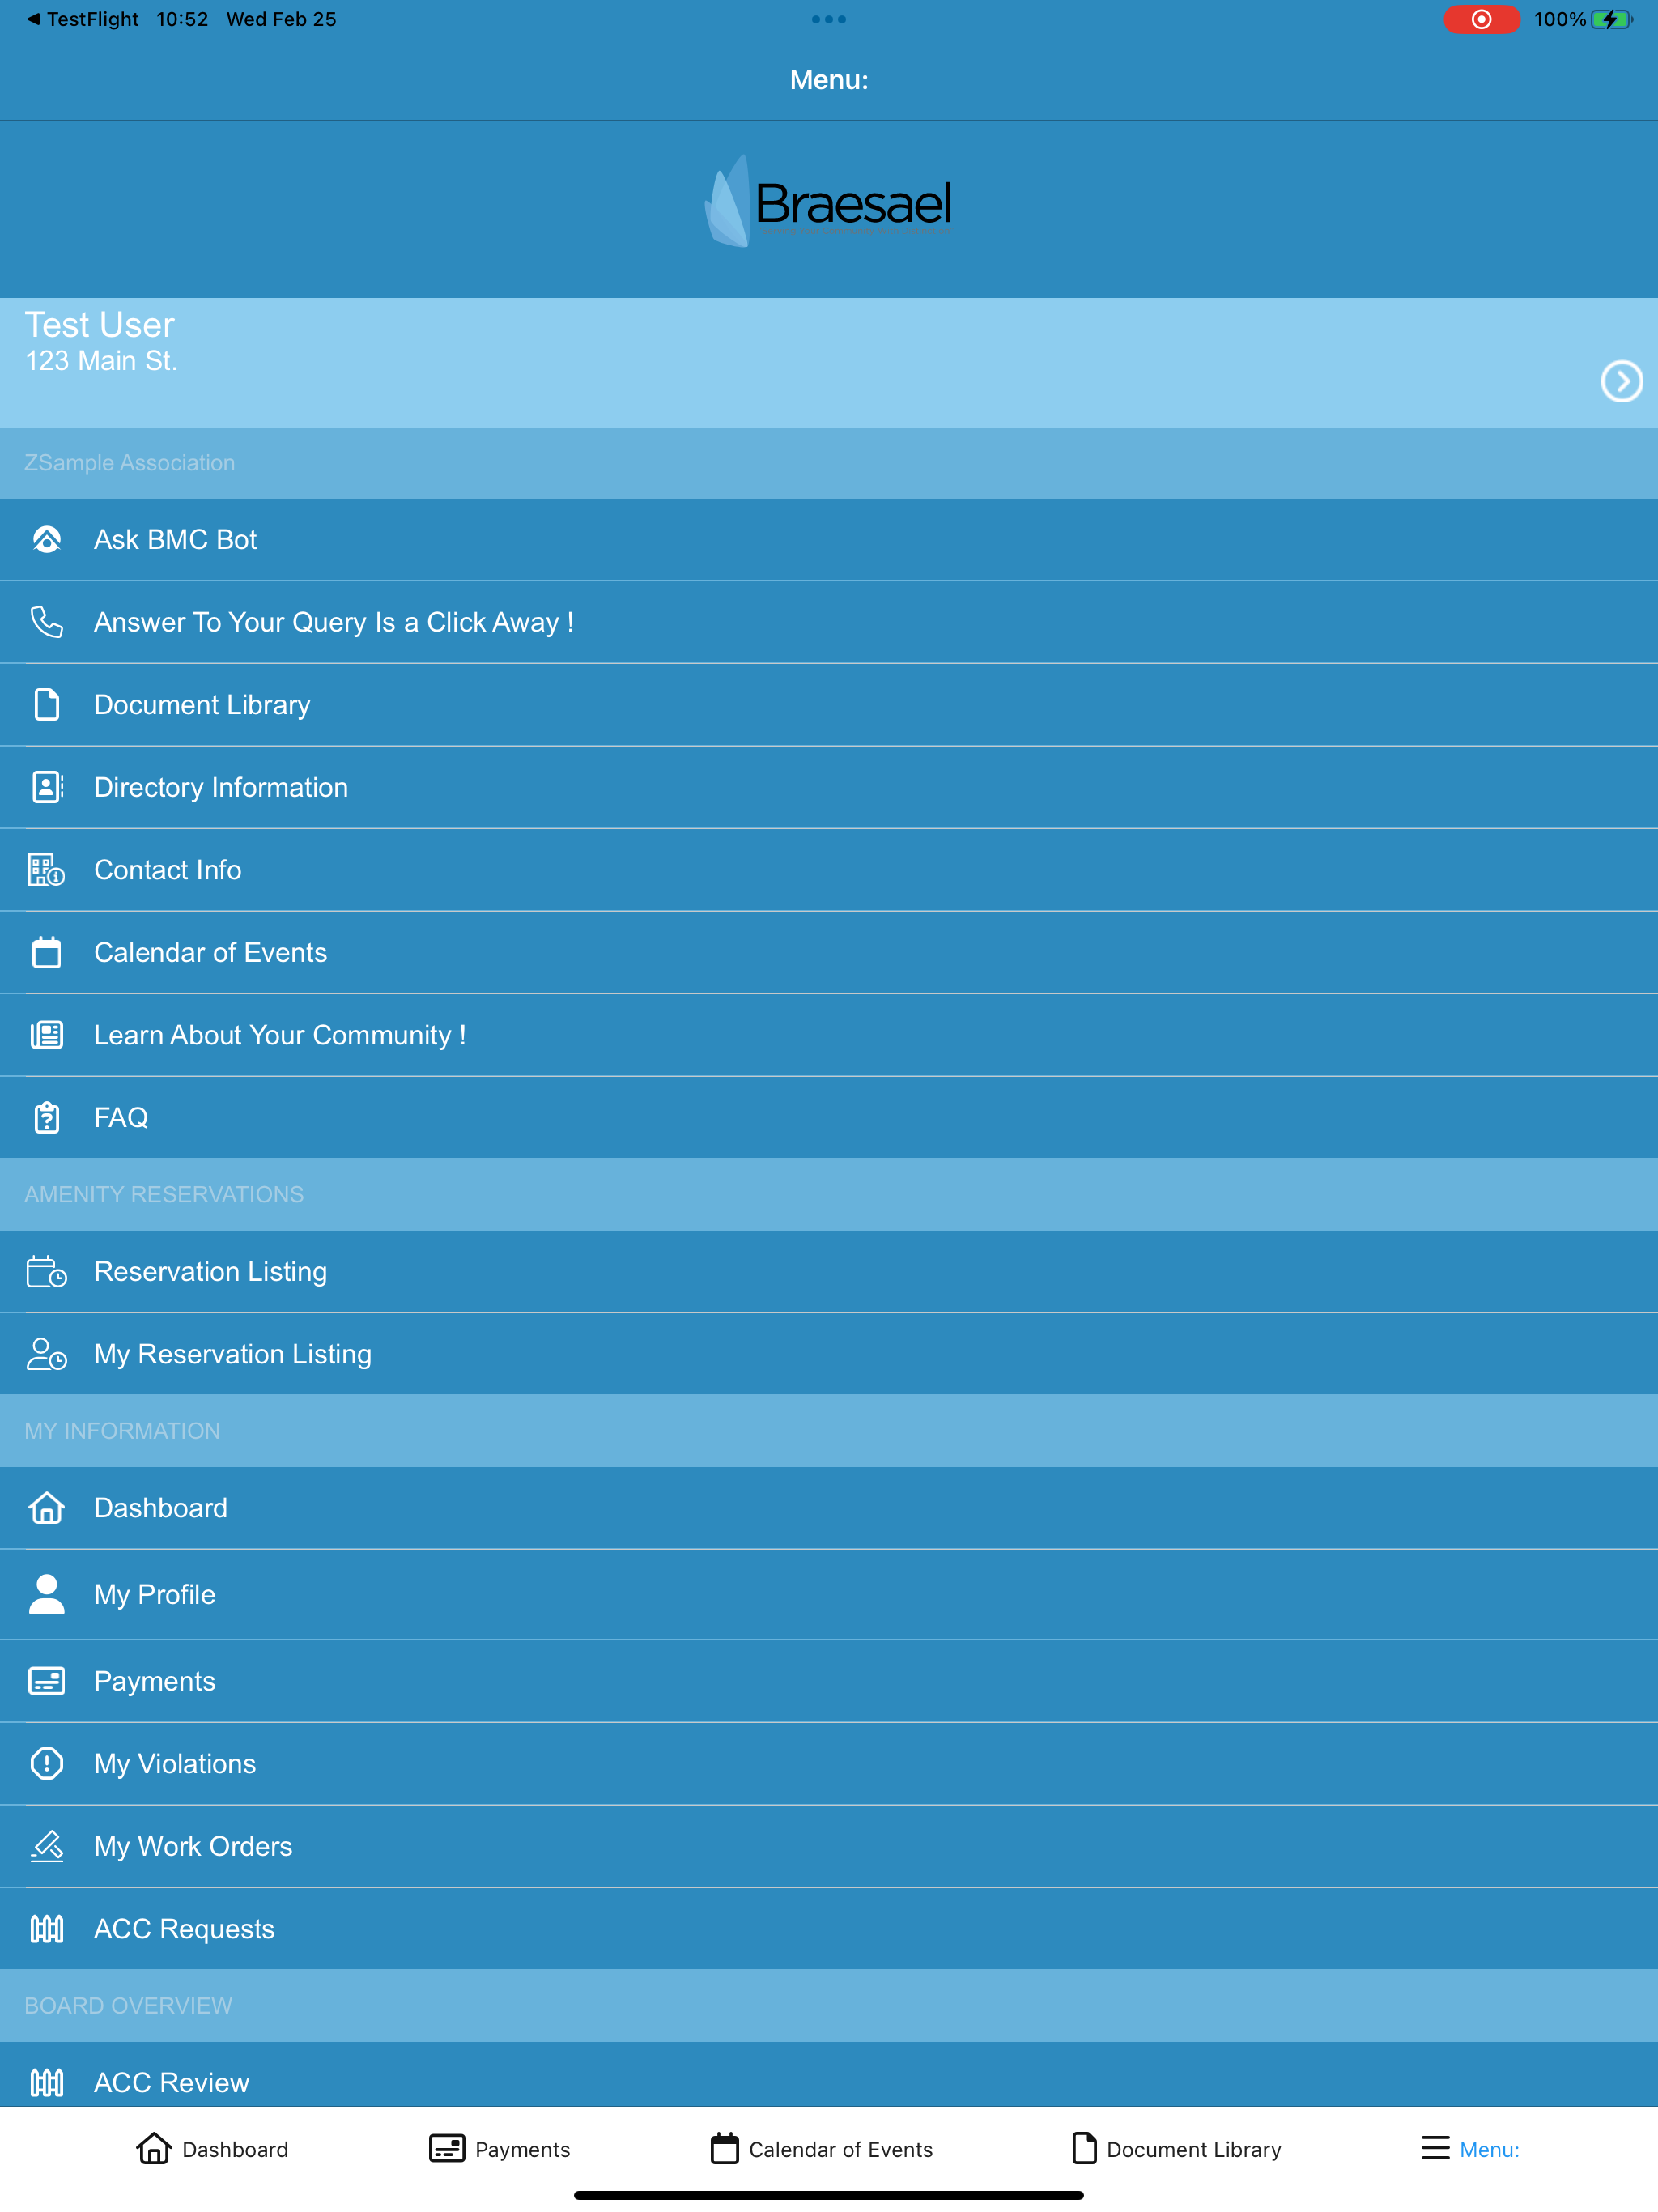Tap the Menu: title at top

[x=829, y=80]
